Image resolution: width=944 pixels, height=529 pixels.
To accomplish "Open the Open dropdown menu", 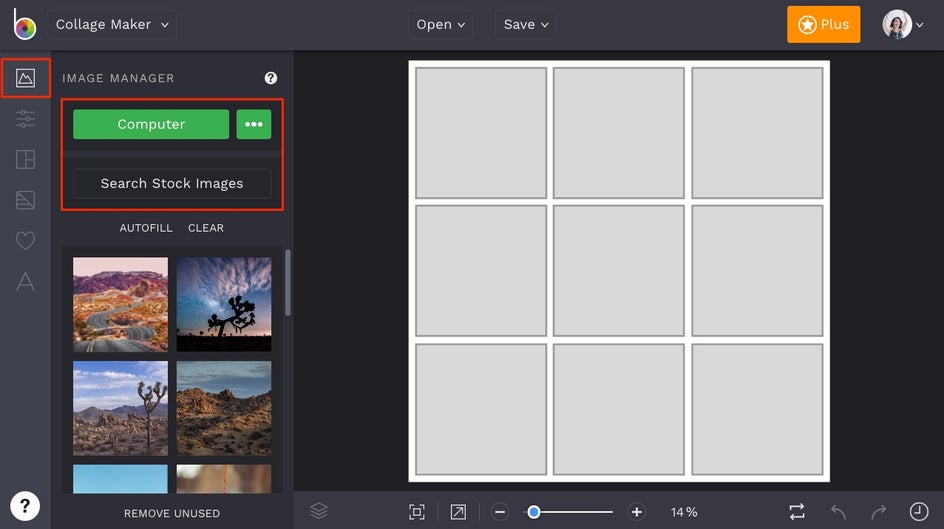I will (x=441, y=24).
